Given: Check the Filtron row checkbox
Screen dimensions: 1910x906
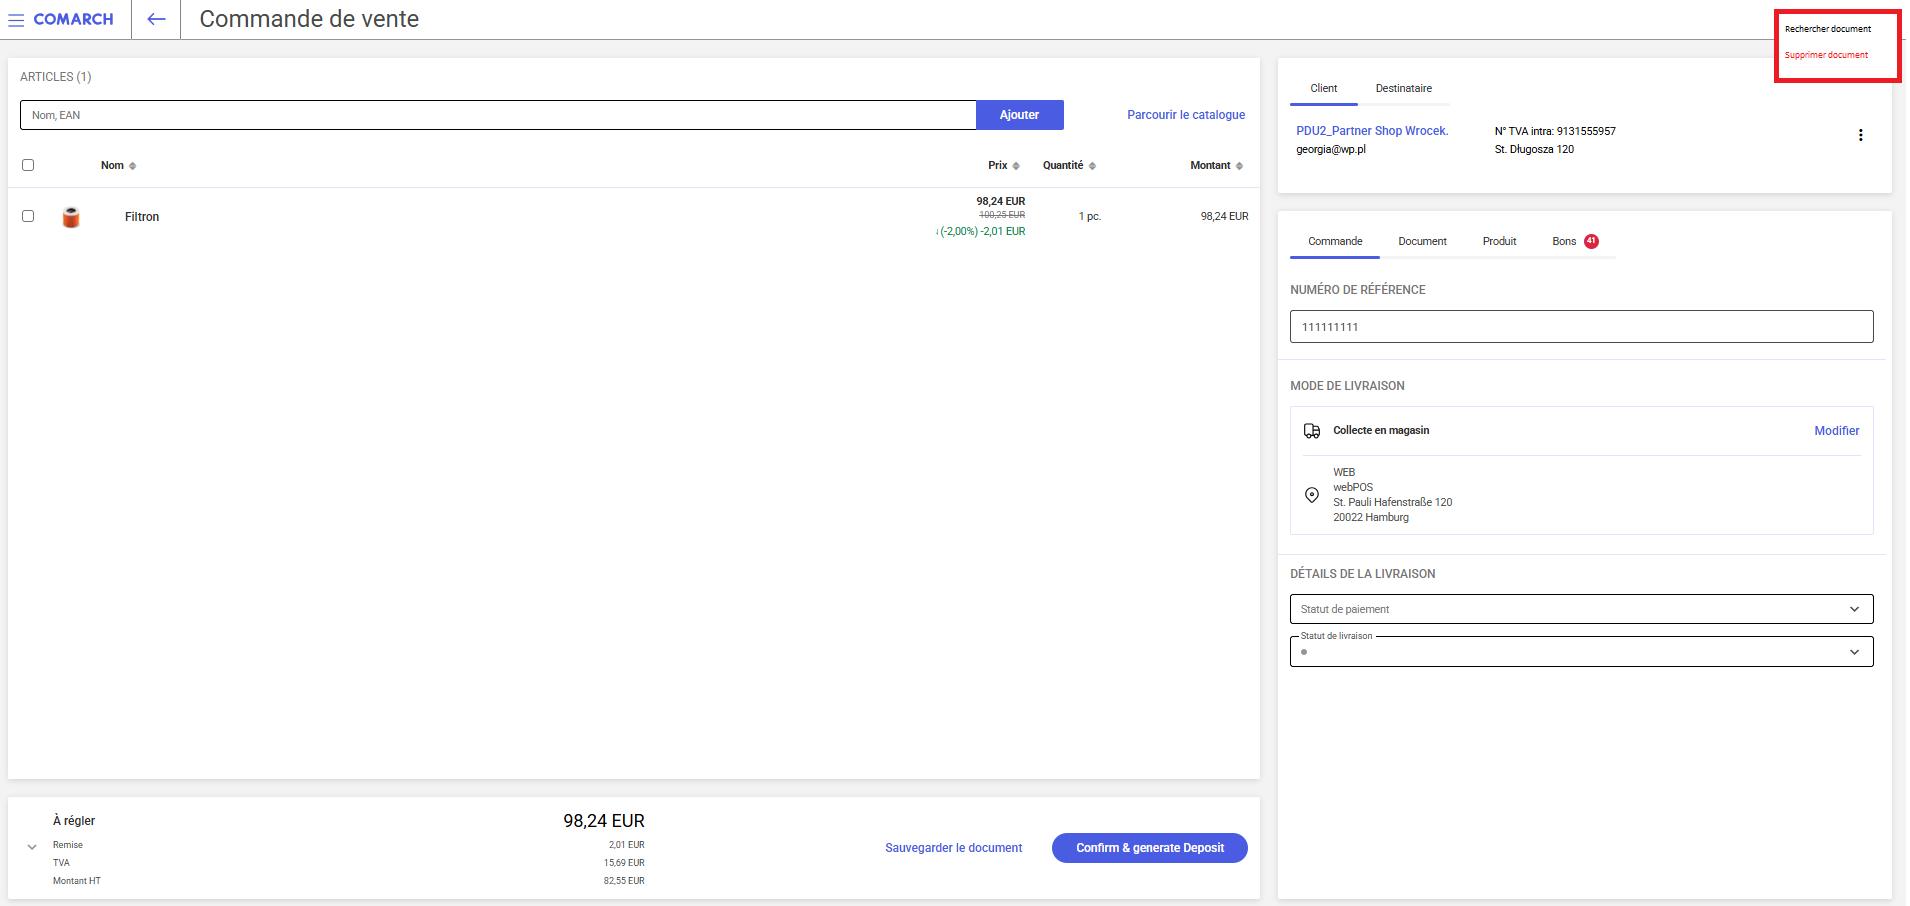Looking at the screenshot, I should click(28, 216).
